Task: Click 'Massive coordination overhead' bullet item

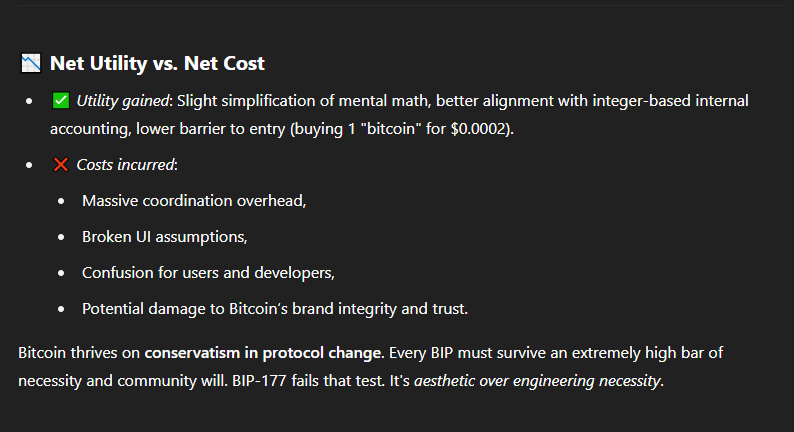Action: tap(194, 201)
